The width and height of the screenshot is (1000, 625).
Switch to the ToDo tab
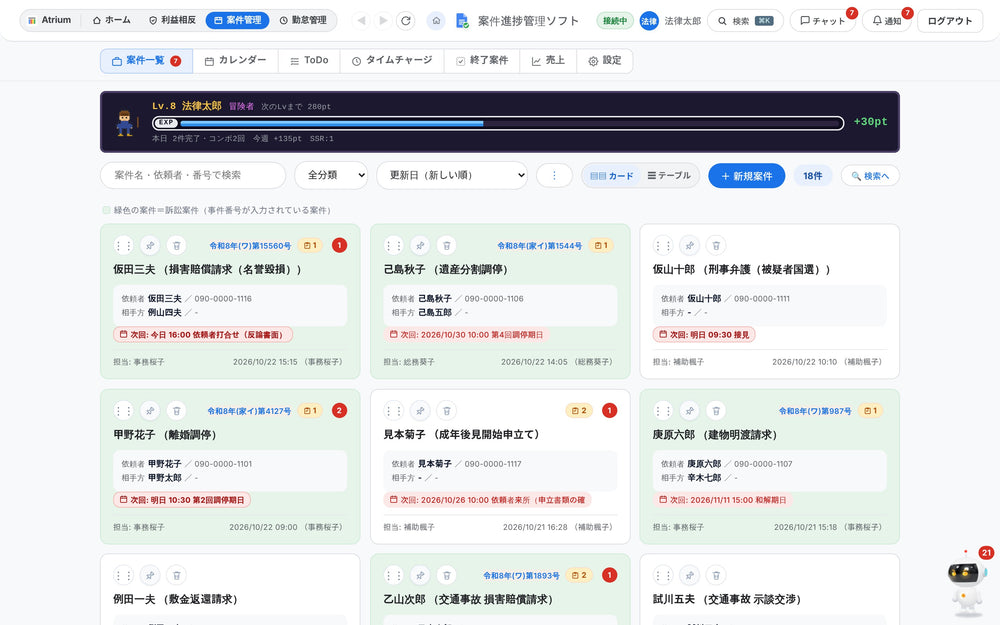(x=309, y=61)
